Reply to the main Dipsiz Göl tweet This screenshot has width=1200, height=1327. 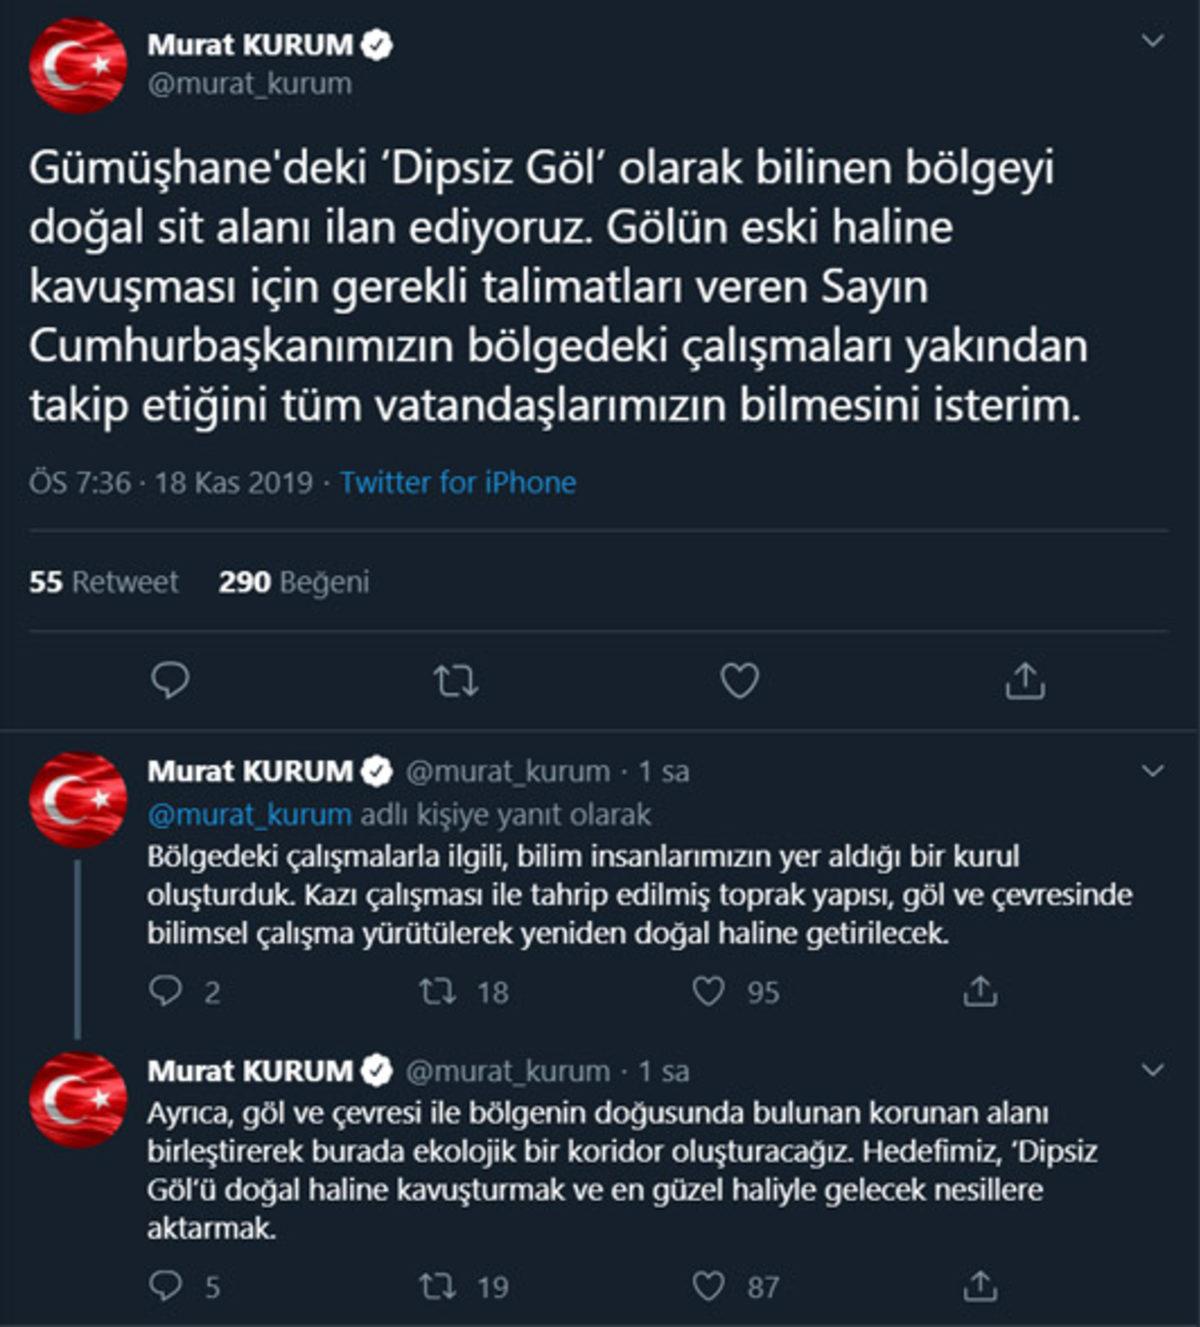[x=172, y=681]
